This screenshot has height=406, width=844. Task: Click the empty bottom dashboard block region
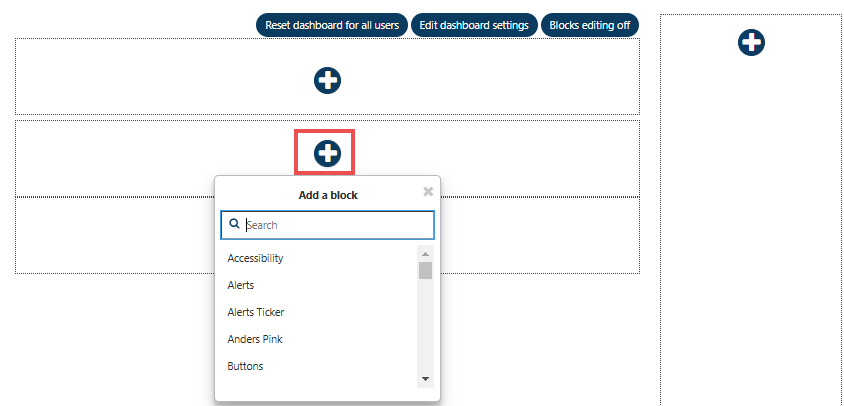coord(540,235)
